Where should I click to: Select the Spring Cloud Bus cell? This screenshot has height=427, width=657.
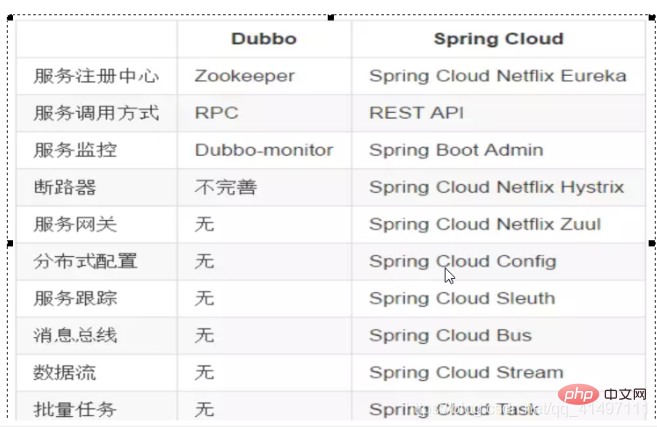(450, 335)
